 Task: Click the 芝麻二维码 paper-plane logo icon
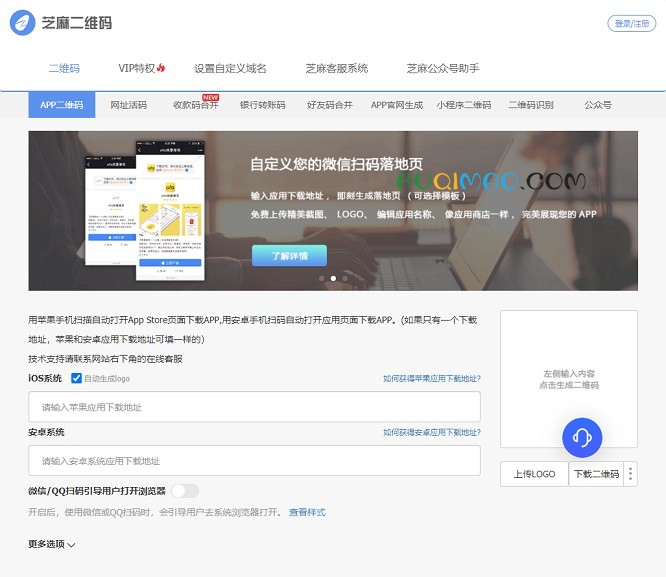coord(23,23)
